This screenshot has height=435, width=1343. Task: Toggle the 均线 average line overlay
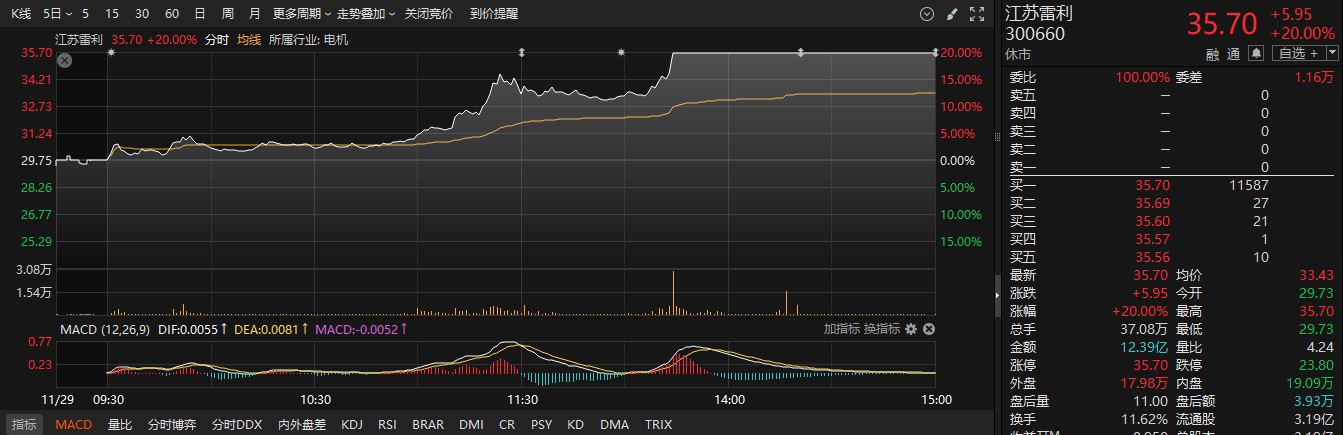[249, 40]
